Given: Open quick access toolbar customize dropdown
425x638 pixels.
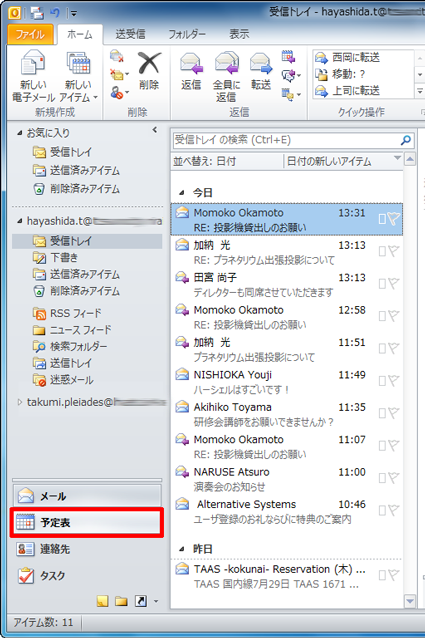Looking at the screenshot, I should pyautogui.click(x=74, y=13).
